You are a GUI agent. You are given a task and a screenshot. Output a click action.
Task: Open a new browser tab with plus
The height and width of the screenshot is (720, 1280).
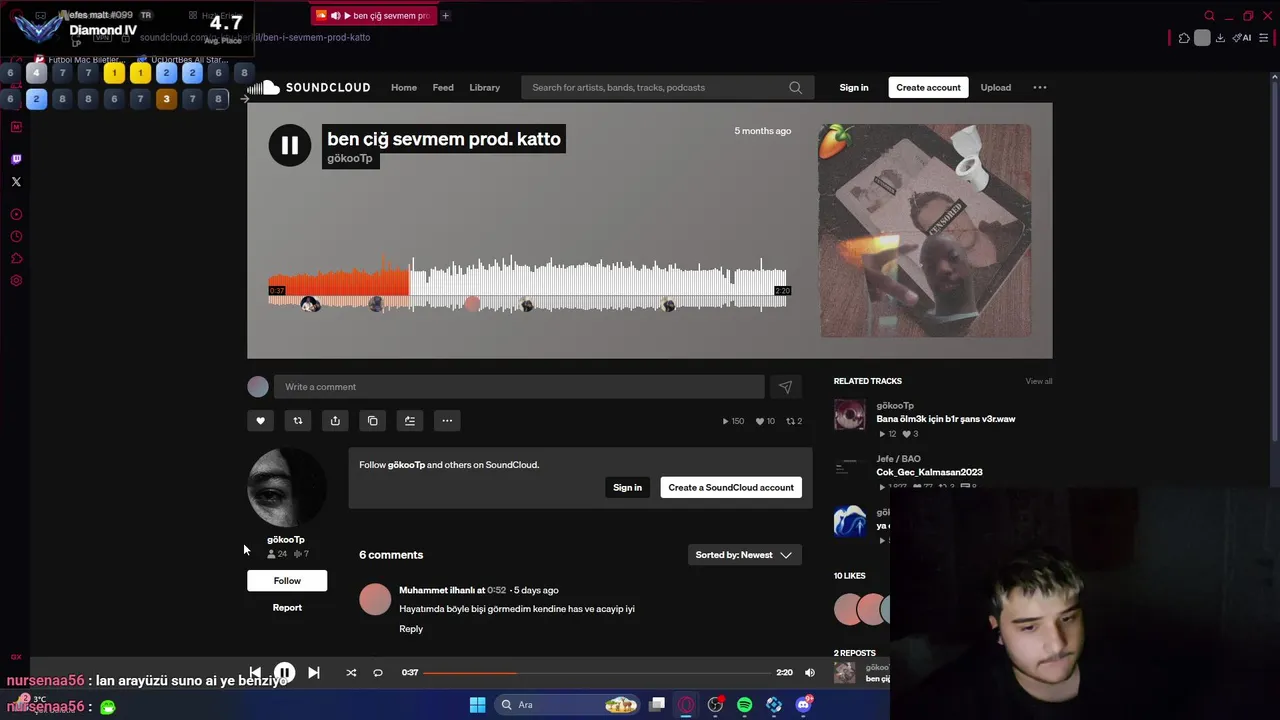pos(445,15)
